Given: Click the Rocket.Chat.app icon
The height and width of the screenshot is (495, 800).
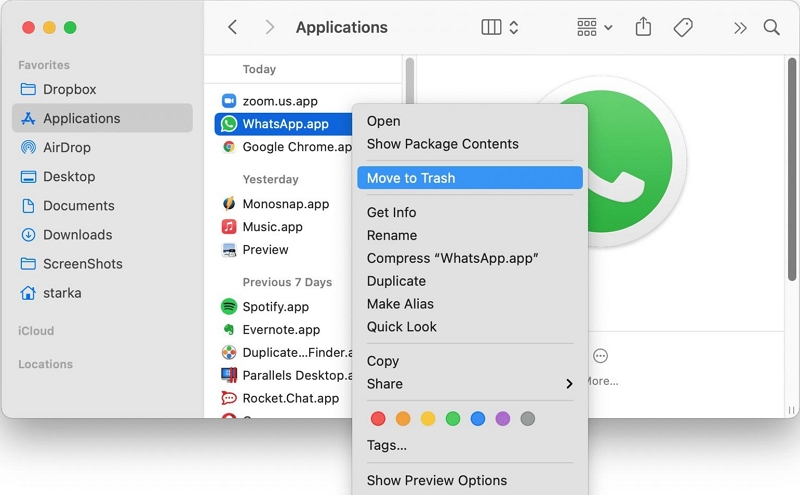Looking at the screenshot, I should tap(229, 398).
